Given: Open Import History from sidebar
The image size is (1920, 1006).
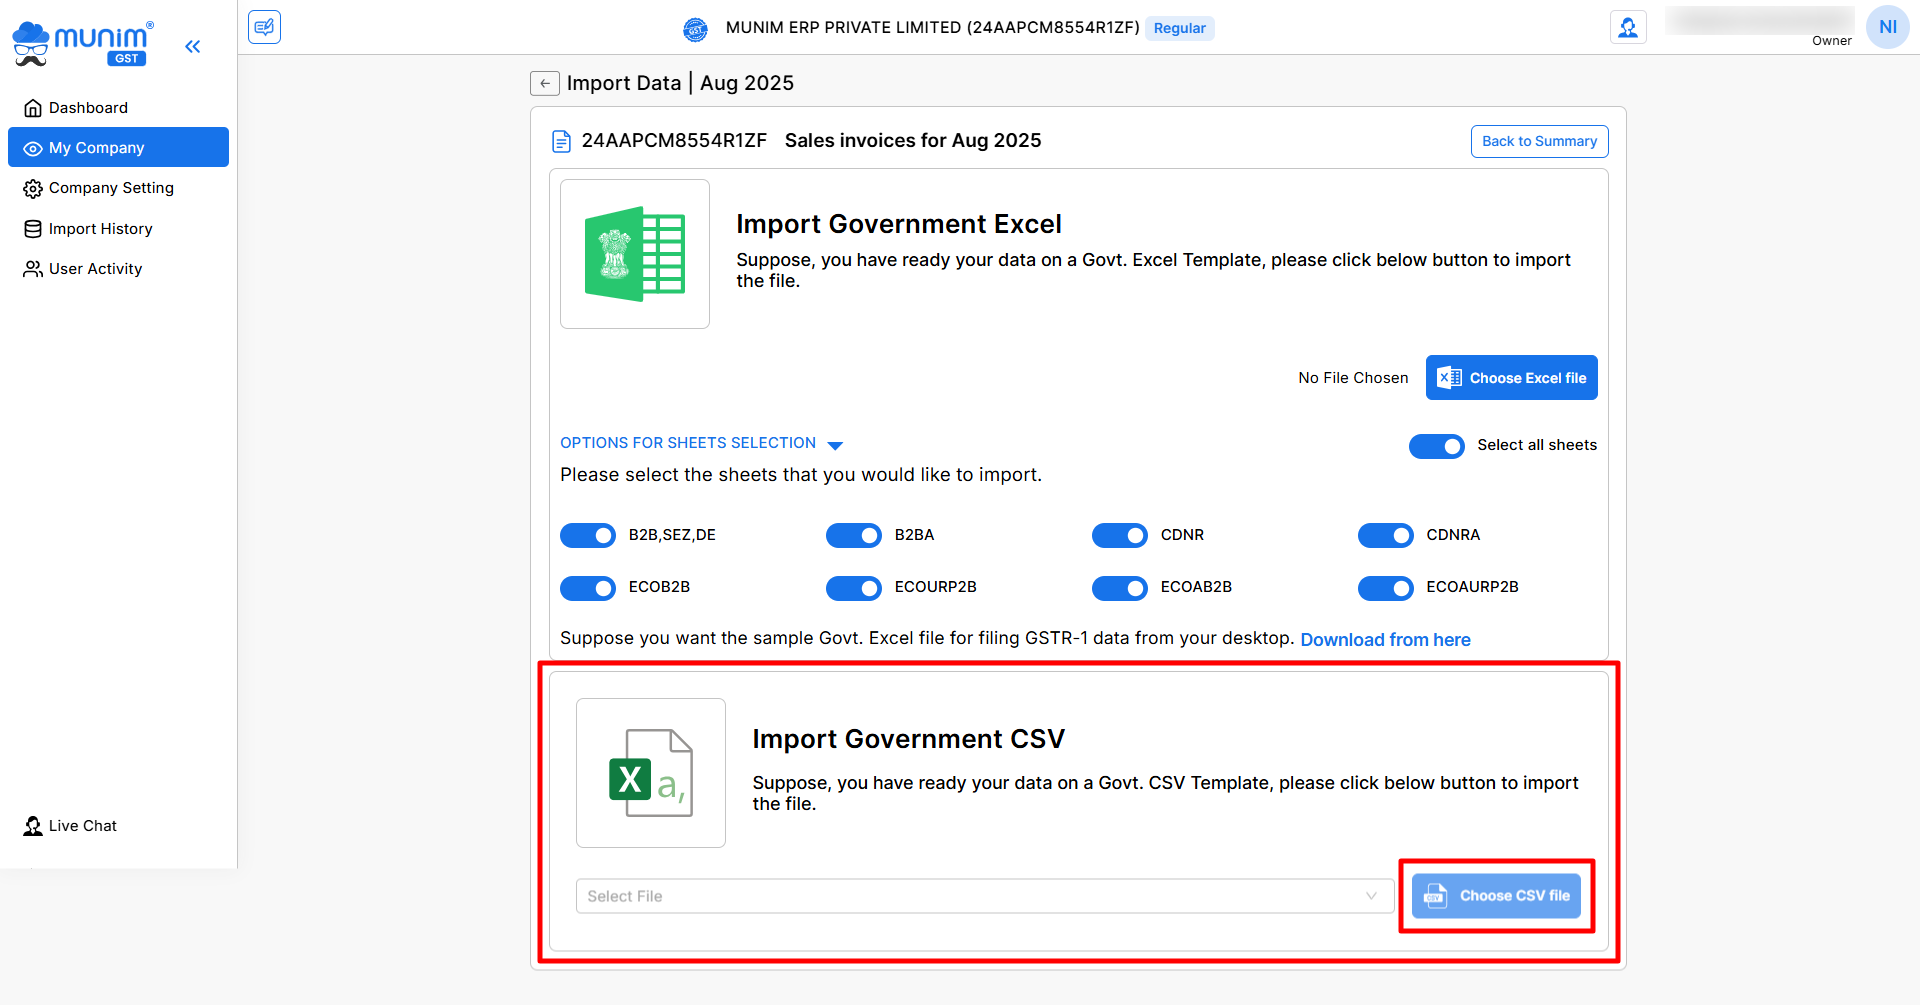Looking at the screenshot, I should coord(100,229).
